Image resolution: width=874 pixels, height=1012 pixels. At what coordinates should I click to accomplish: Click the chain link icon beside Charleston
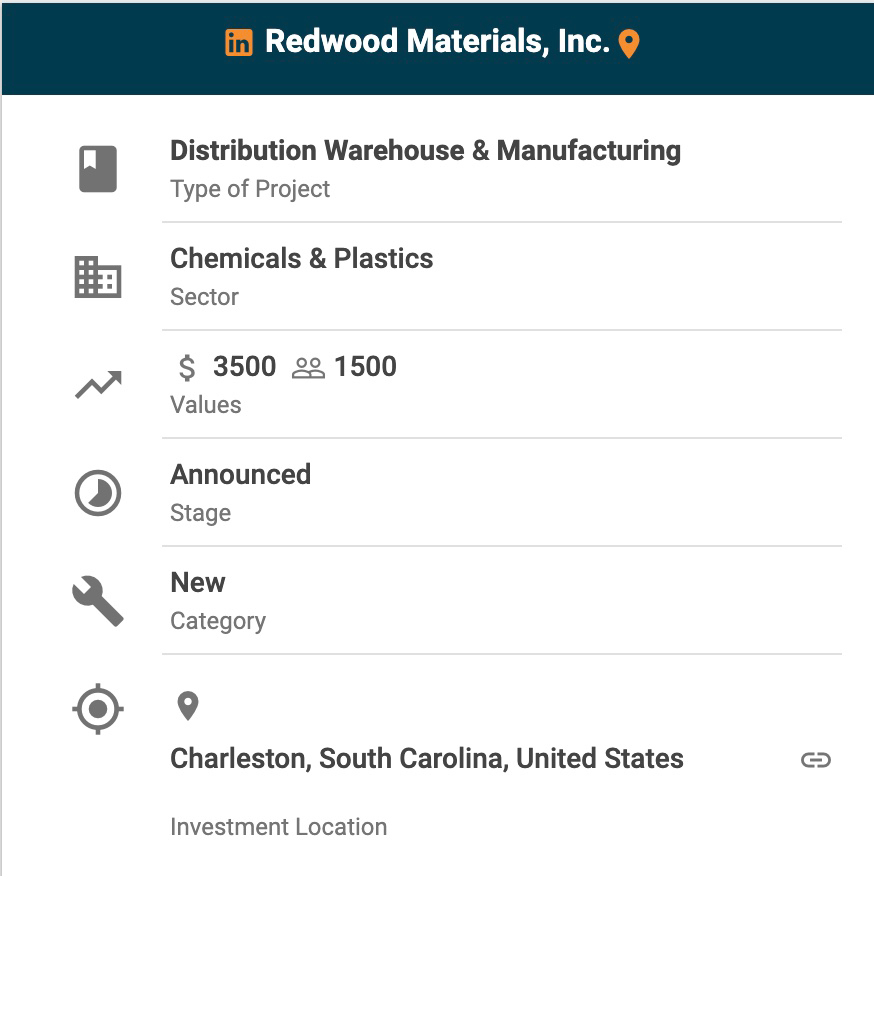click(x=816, y=760)
